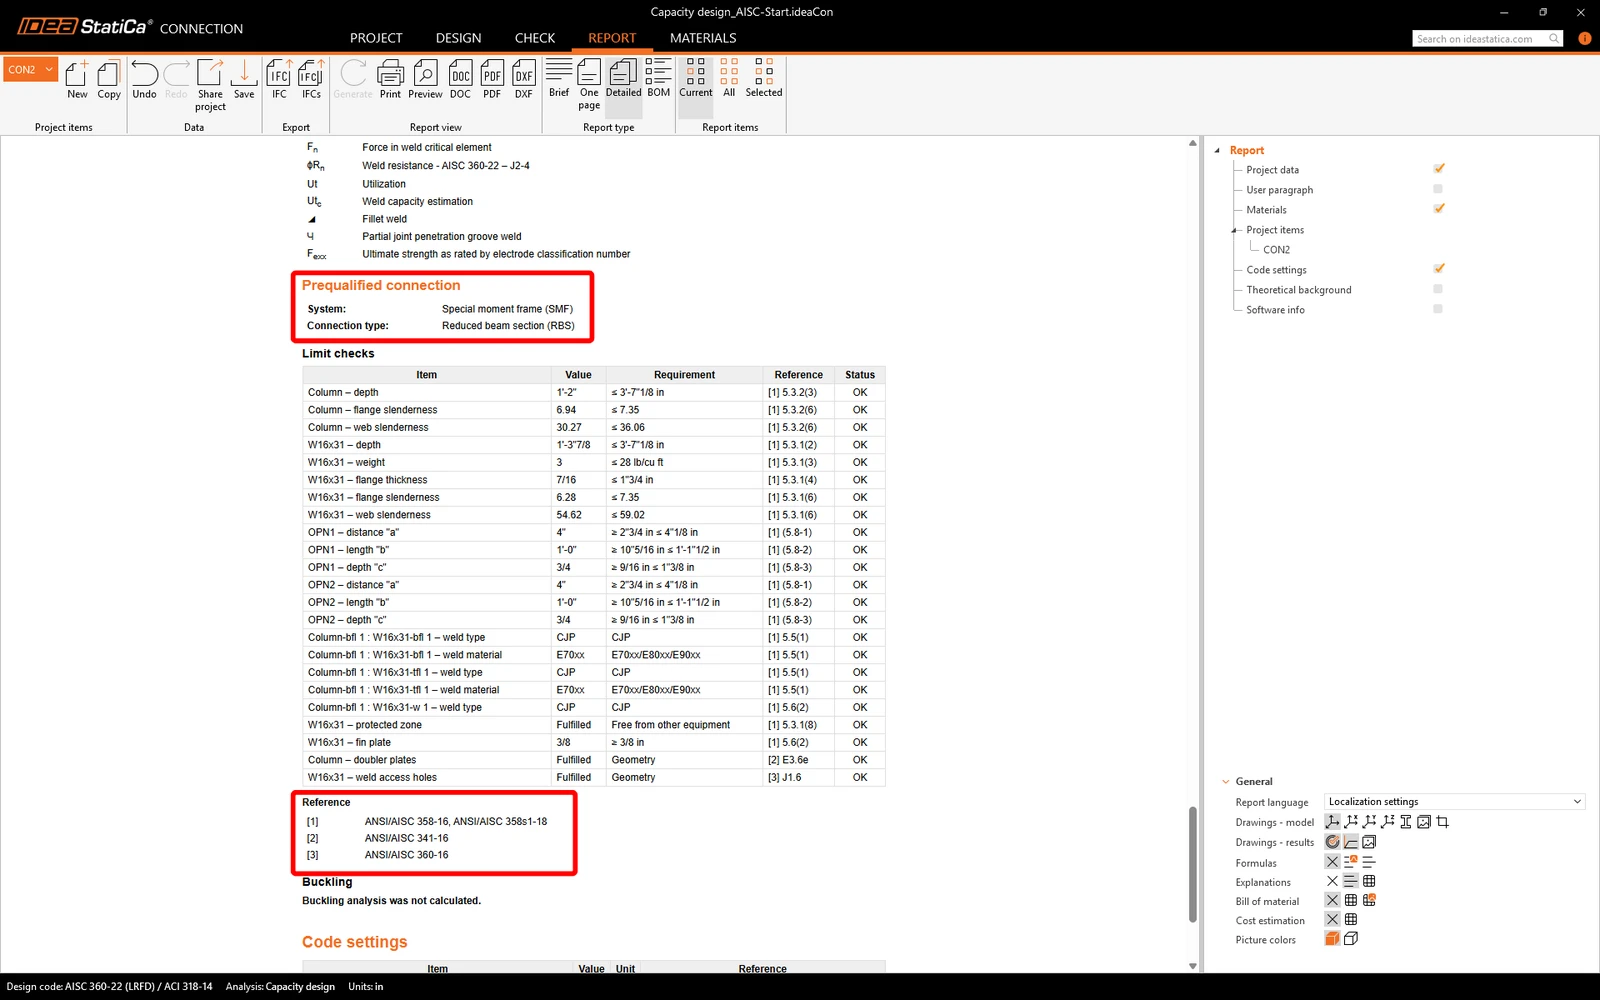Switch to the MATERIALS tab

pyautogui.click(x=703, y=38)
